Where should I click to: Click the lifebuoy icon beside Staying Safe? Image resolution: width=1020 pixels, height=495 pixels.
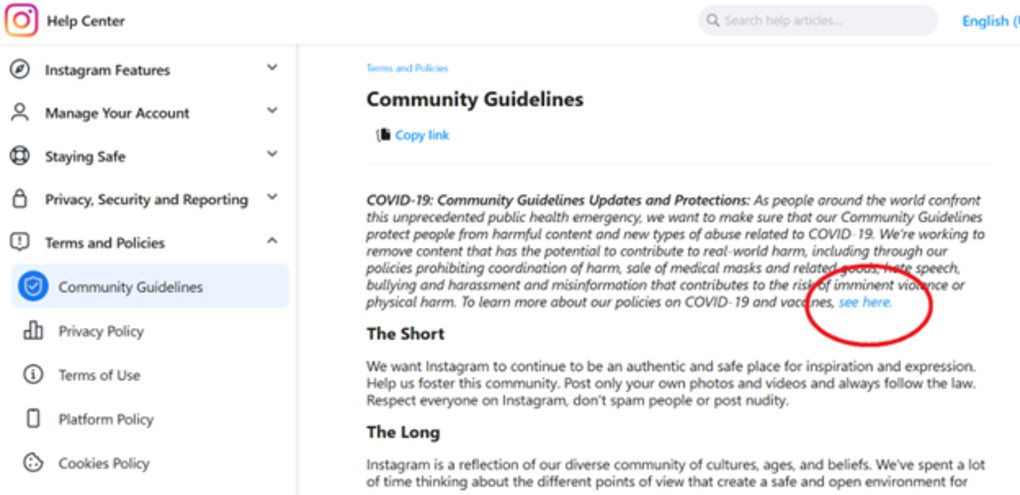click(20, 156)
